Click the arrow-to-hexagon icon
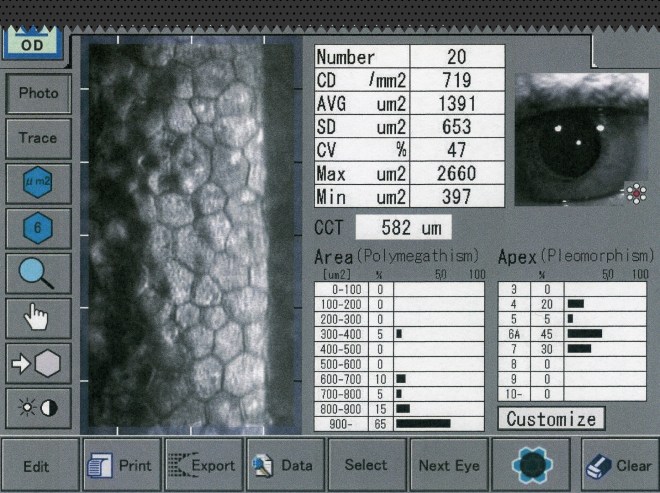Viewport: 660px width, 493px height. (38, 363)
